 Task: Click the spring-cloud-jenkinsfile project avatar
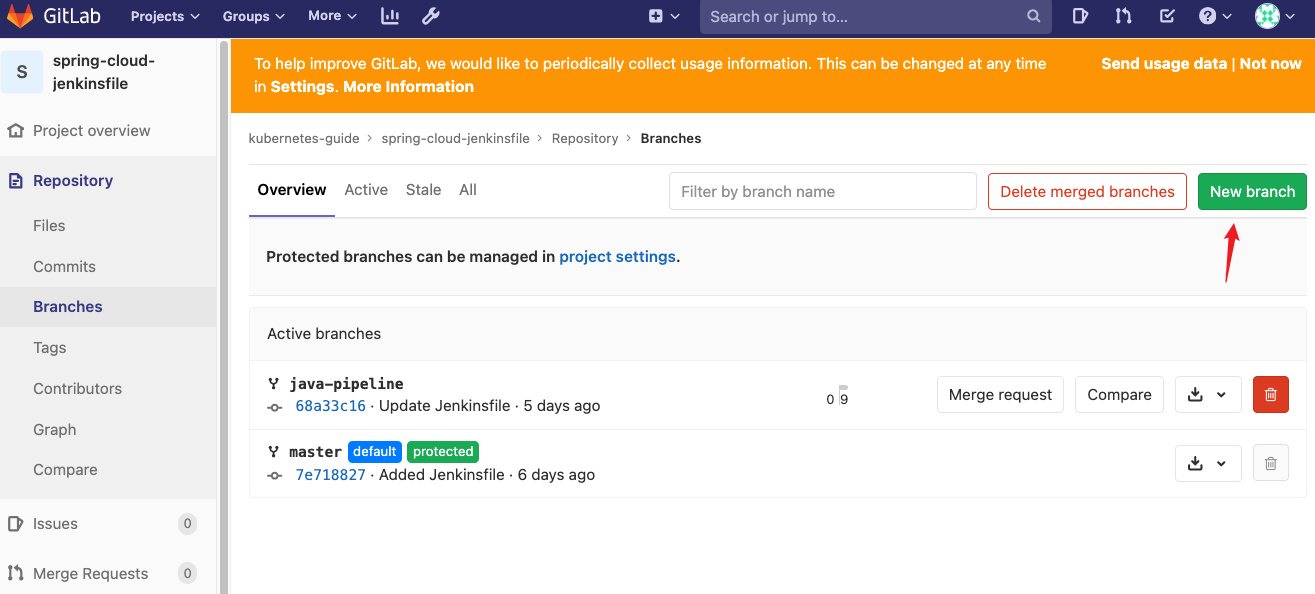point(22,72)
